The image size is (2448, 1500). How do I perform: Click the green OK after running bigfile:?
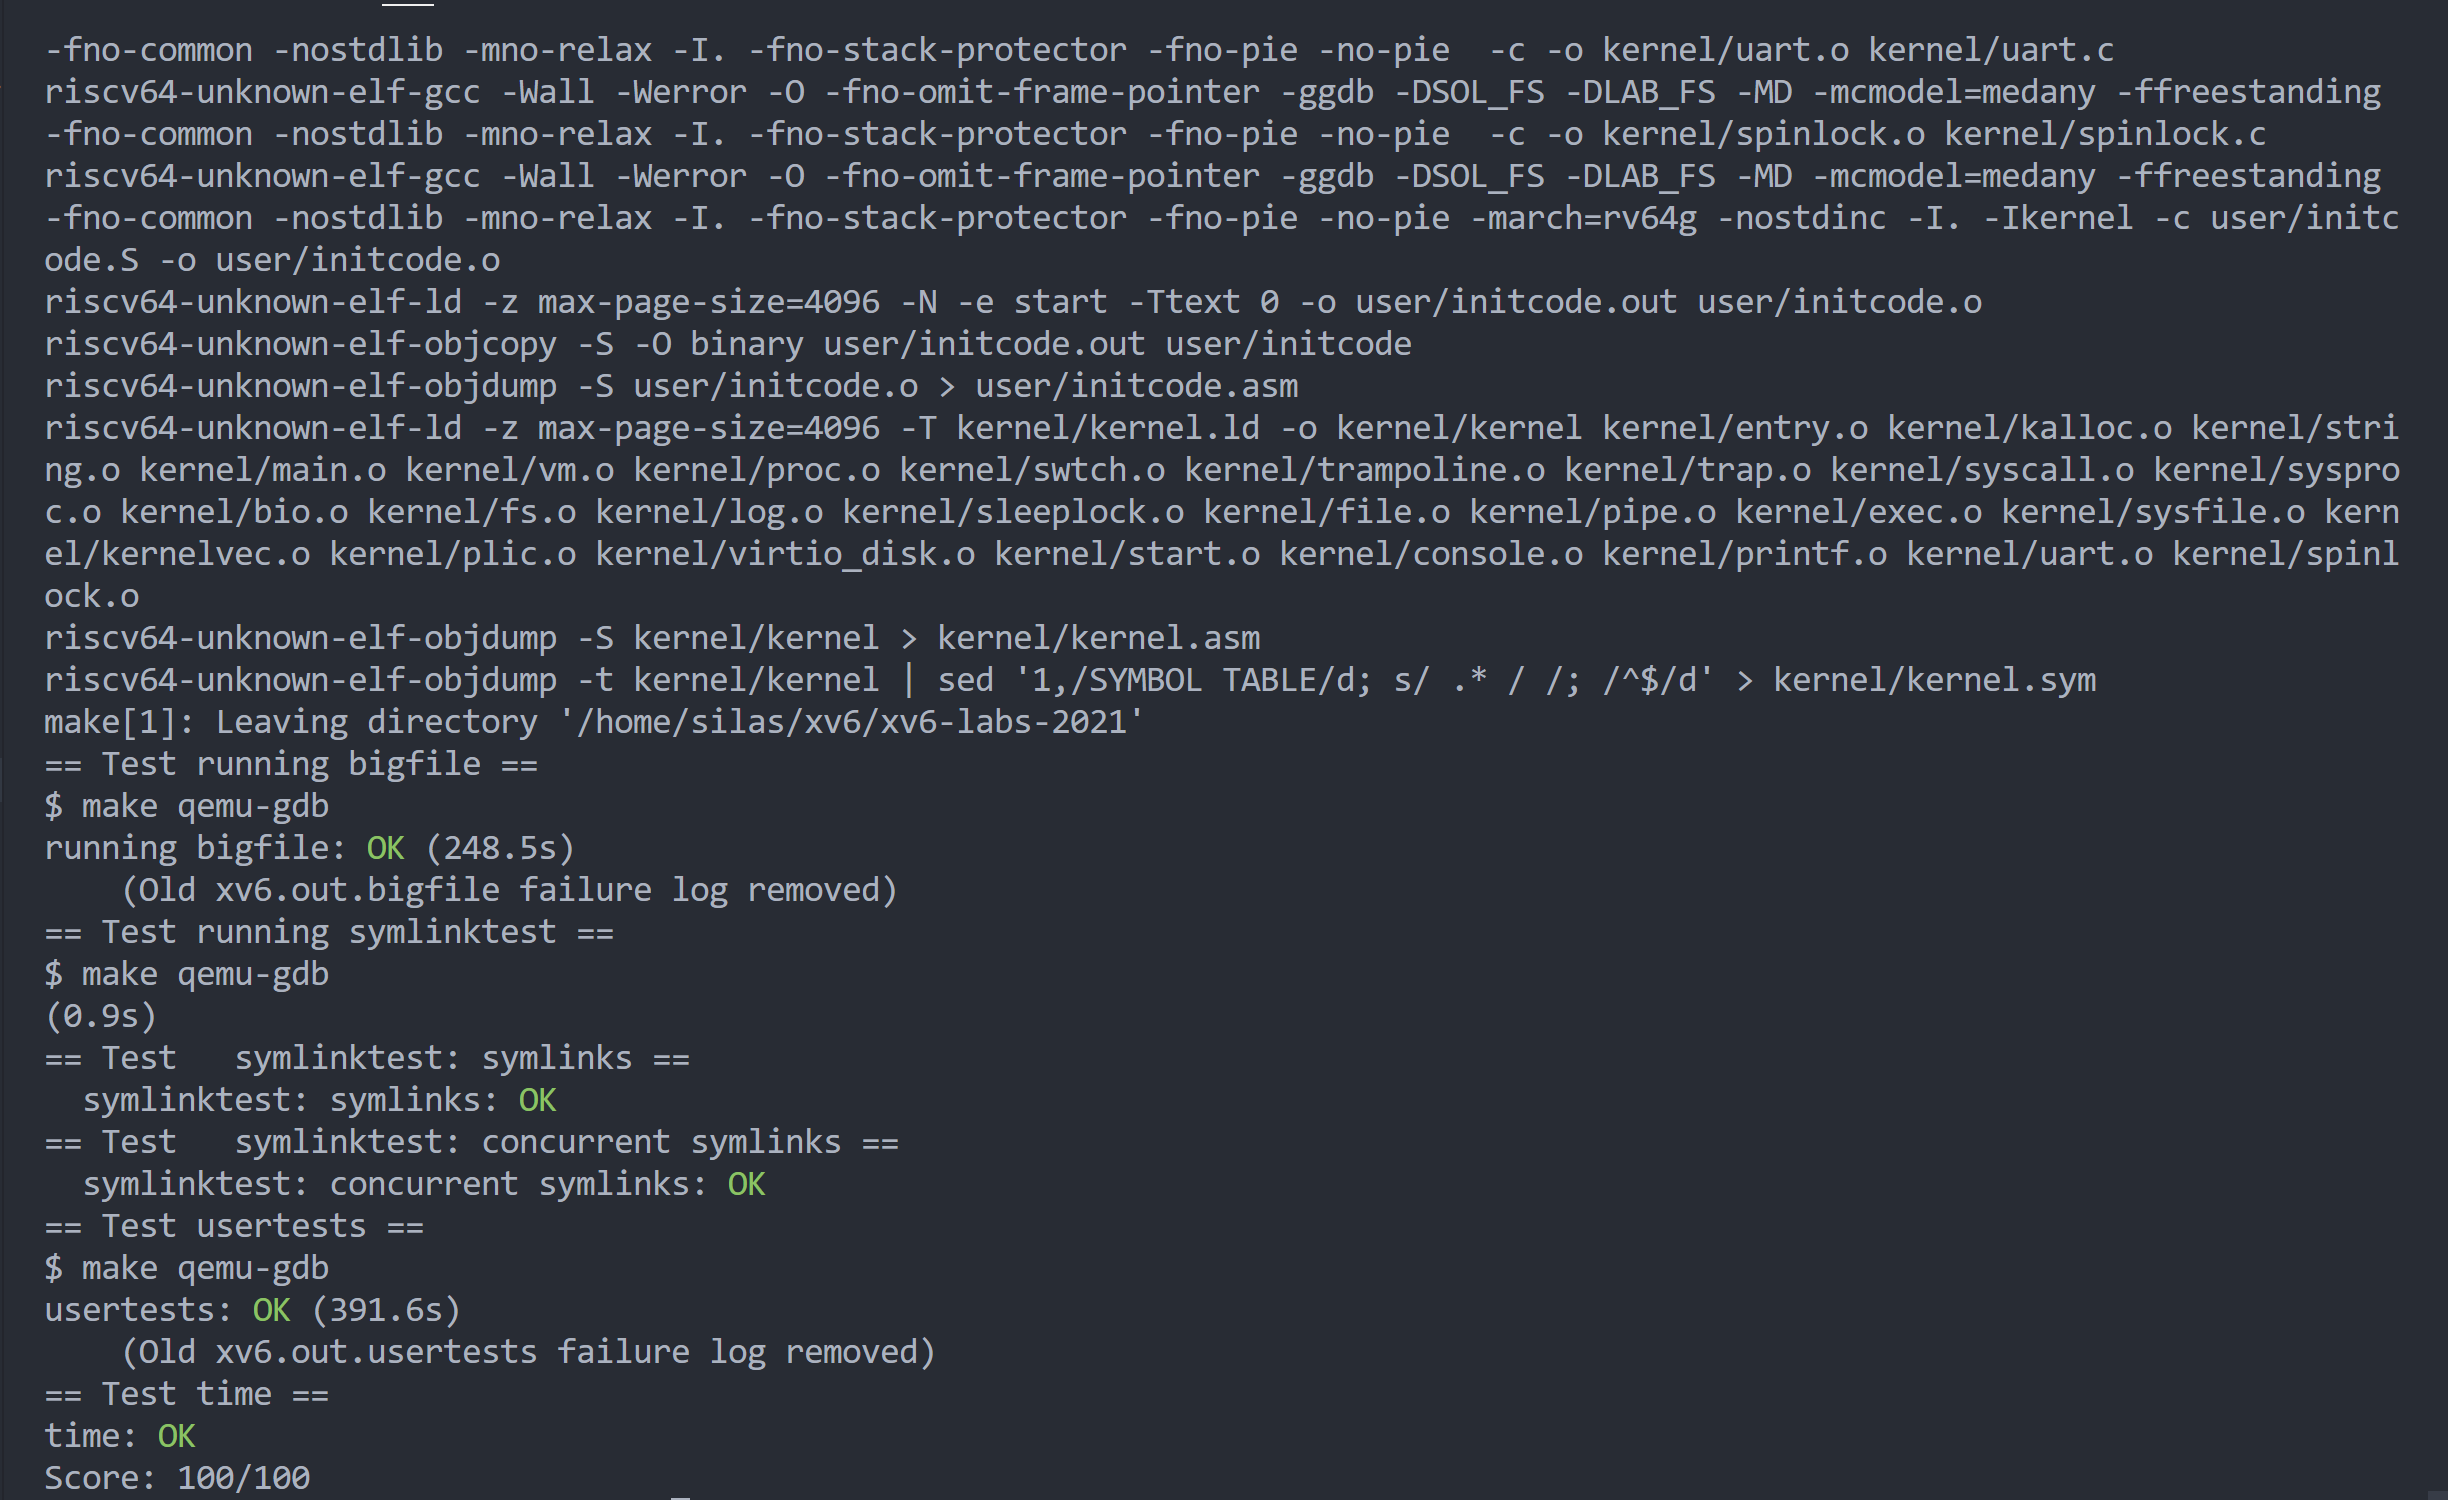click(385, 847)
